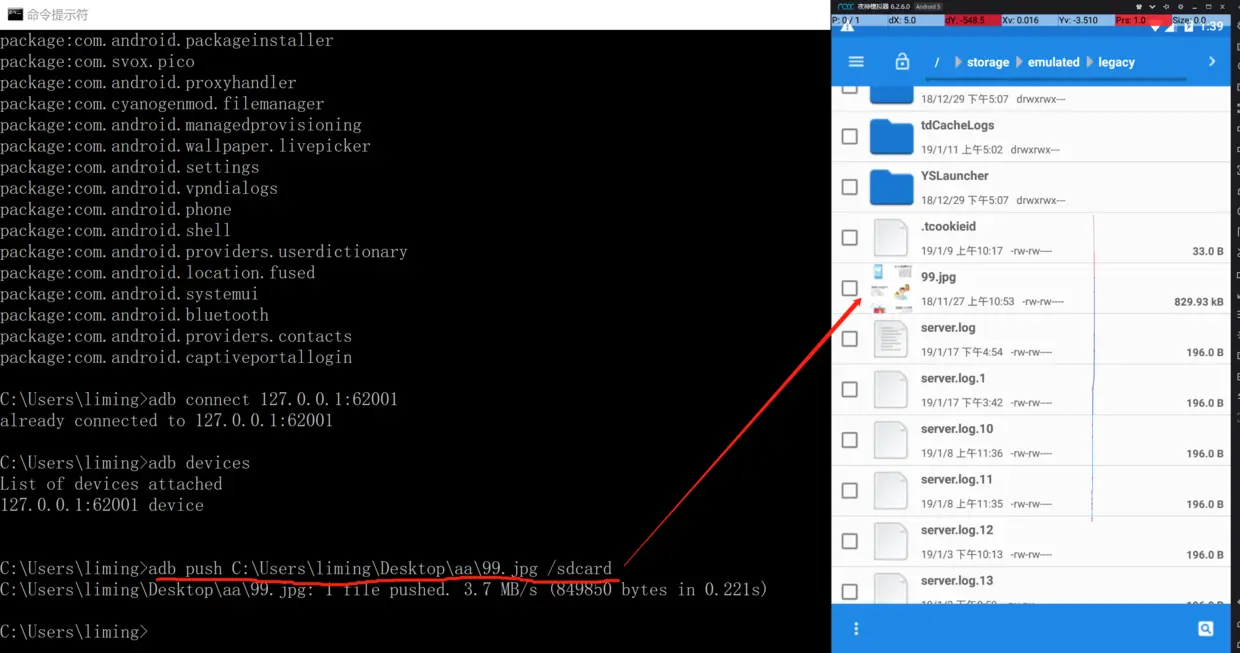Tap the server.log file name
This screenshot has height=653, width=1240.
coord(948,327)
